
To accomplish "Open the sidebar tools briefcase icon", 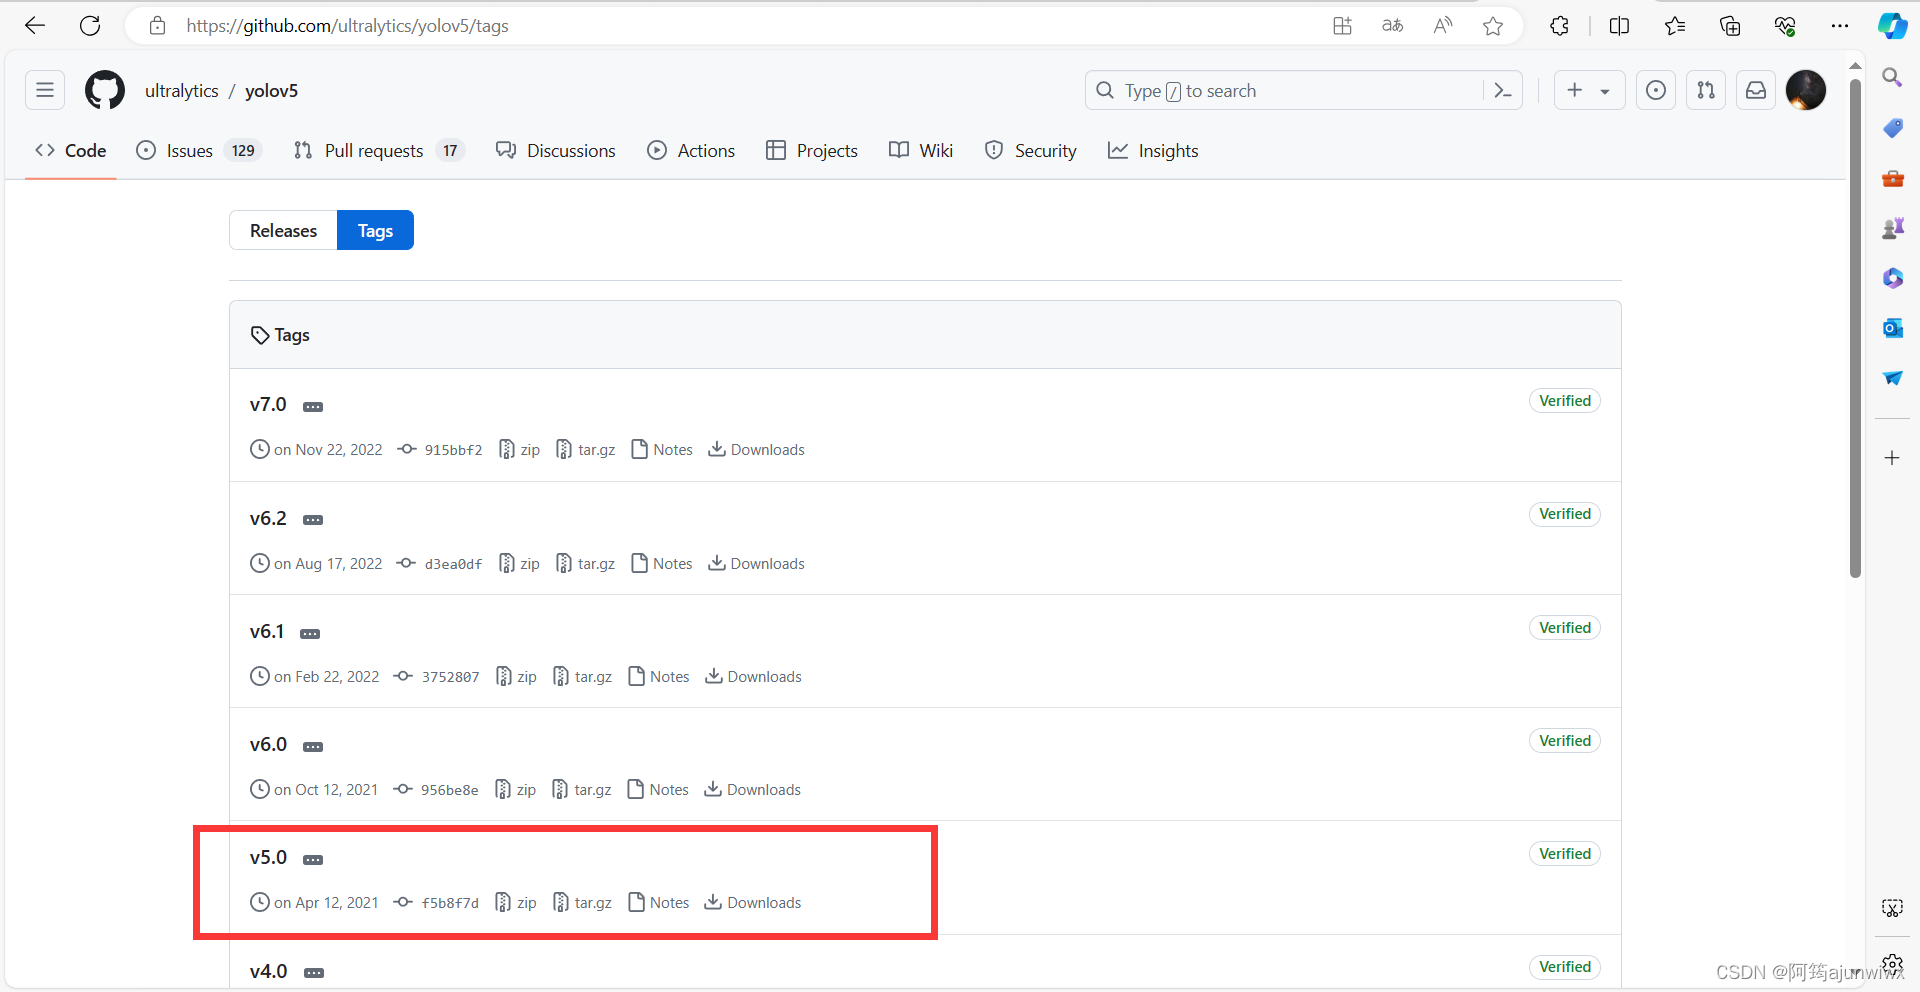I will click(1892, 178).
